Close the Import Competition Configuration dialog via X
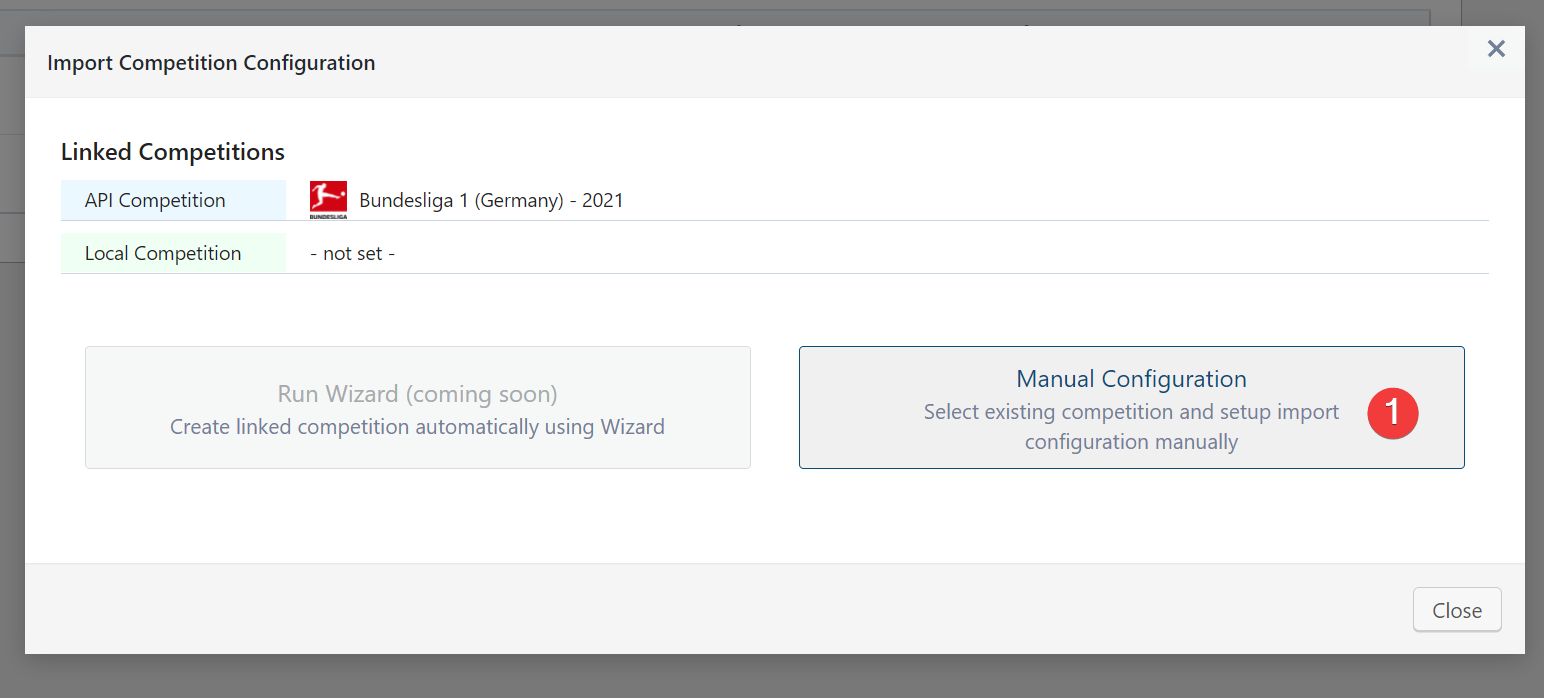The image size is (1544, 698). click(1496, 49)
